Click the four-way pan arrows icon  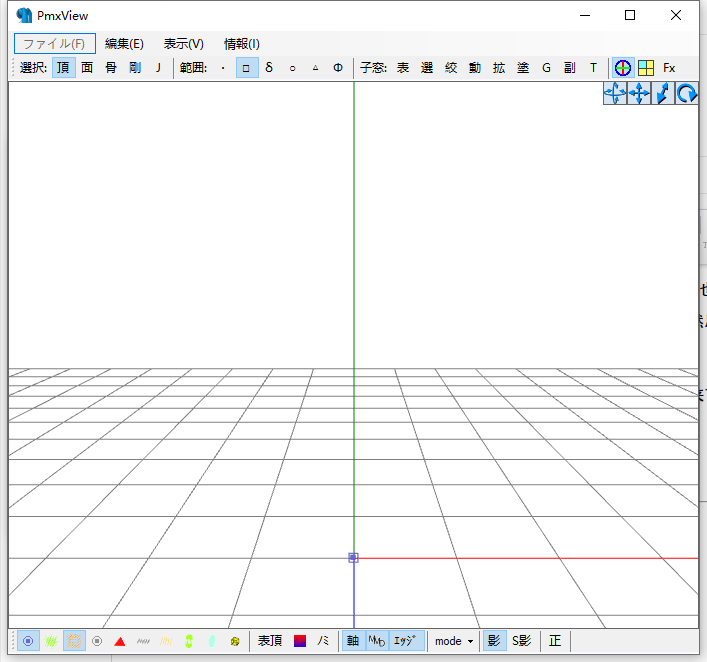point(639,94)
